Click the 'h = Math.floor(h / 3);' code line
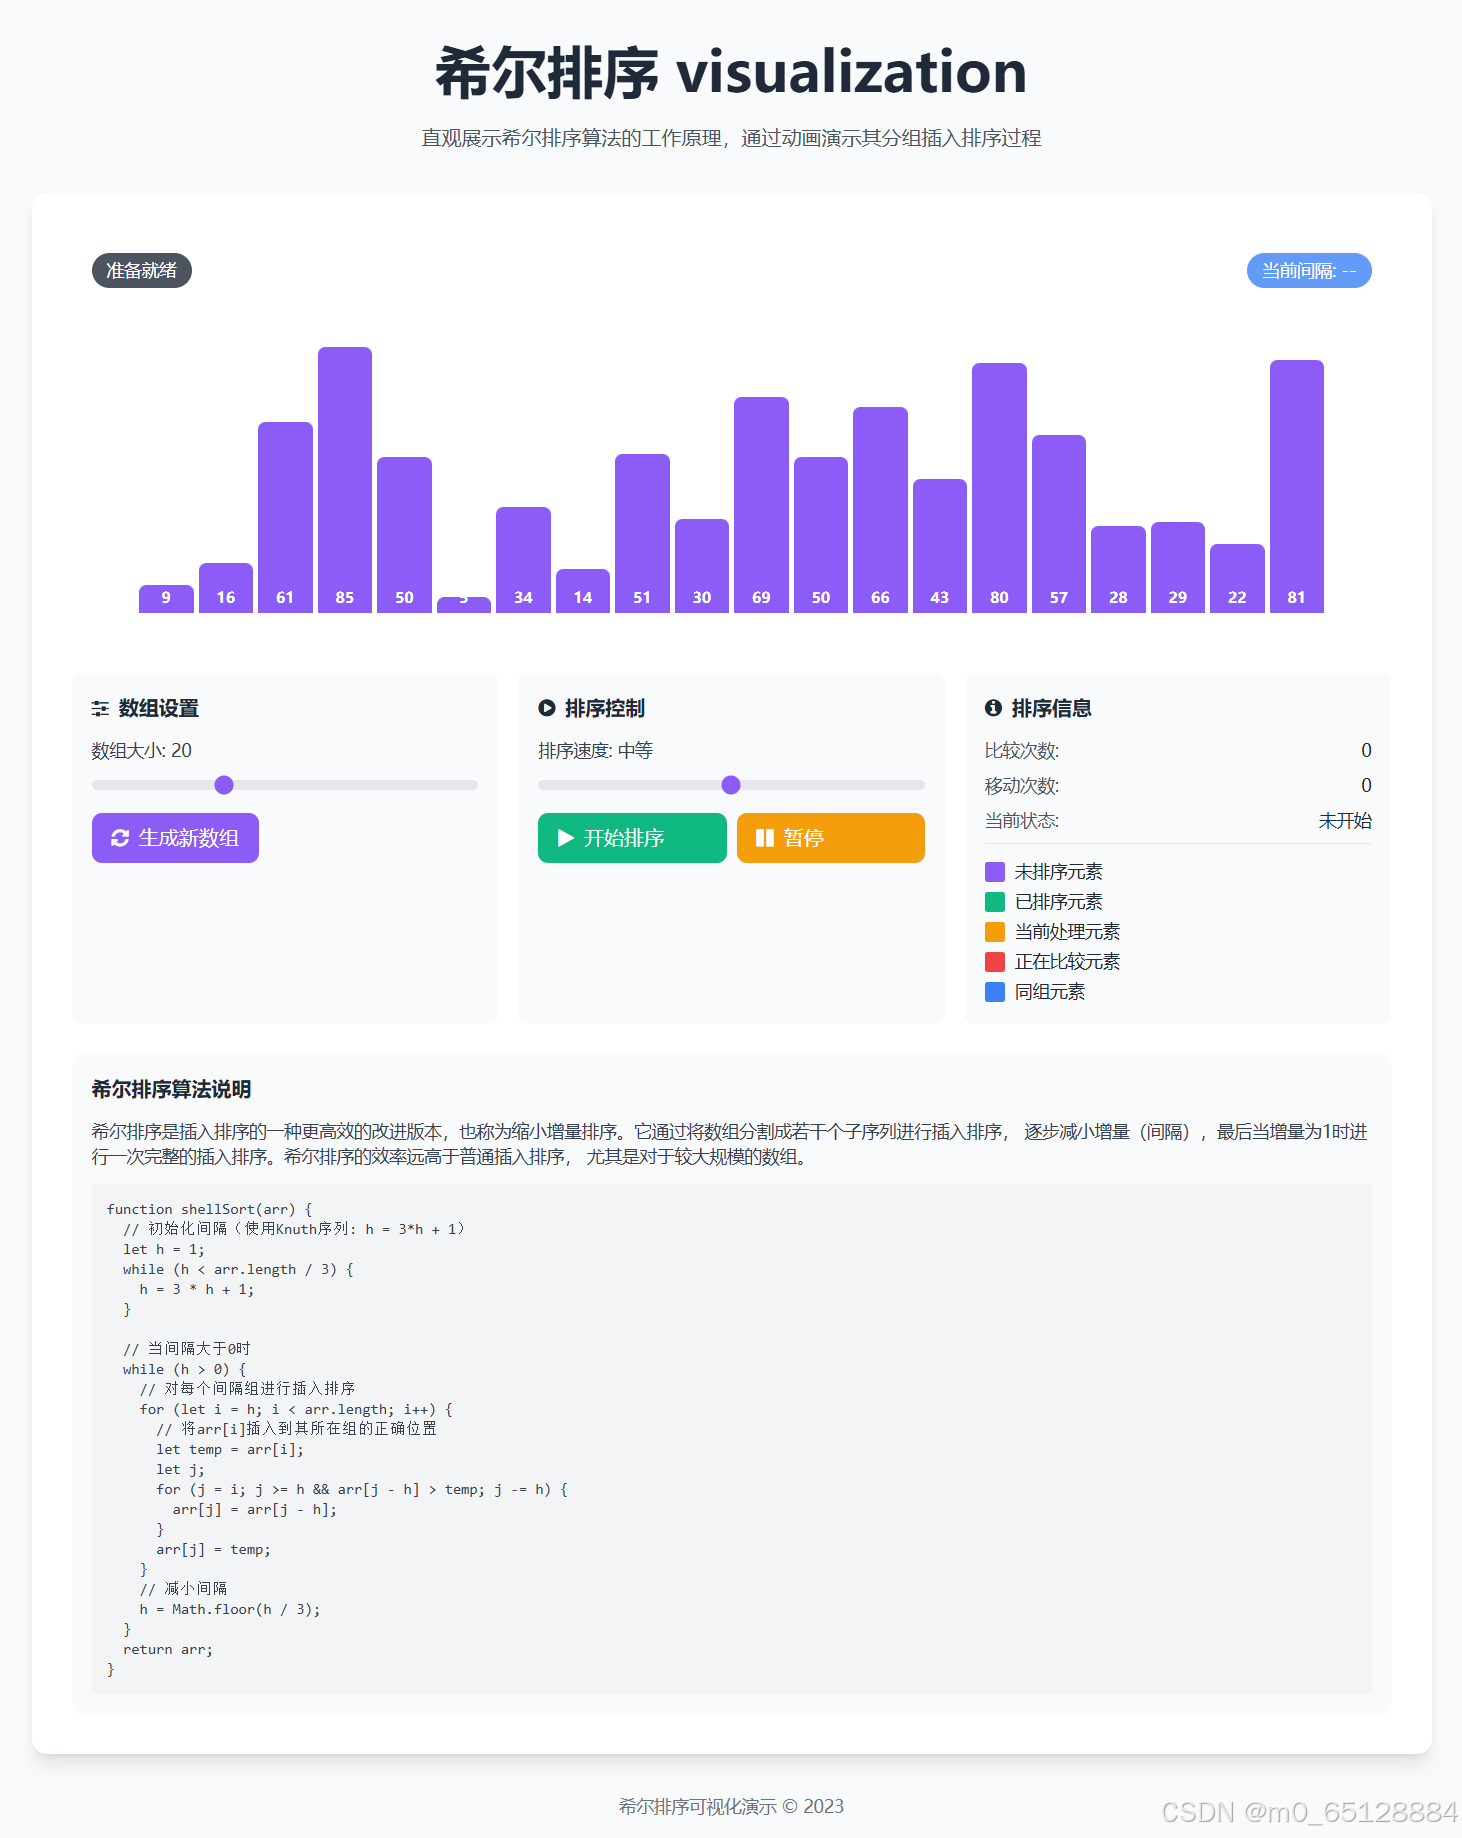This screenshot has width=1462, height=1838. click(230, 1609)
